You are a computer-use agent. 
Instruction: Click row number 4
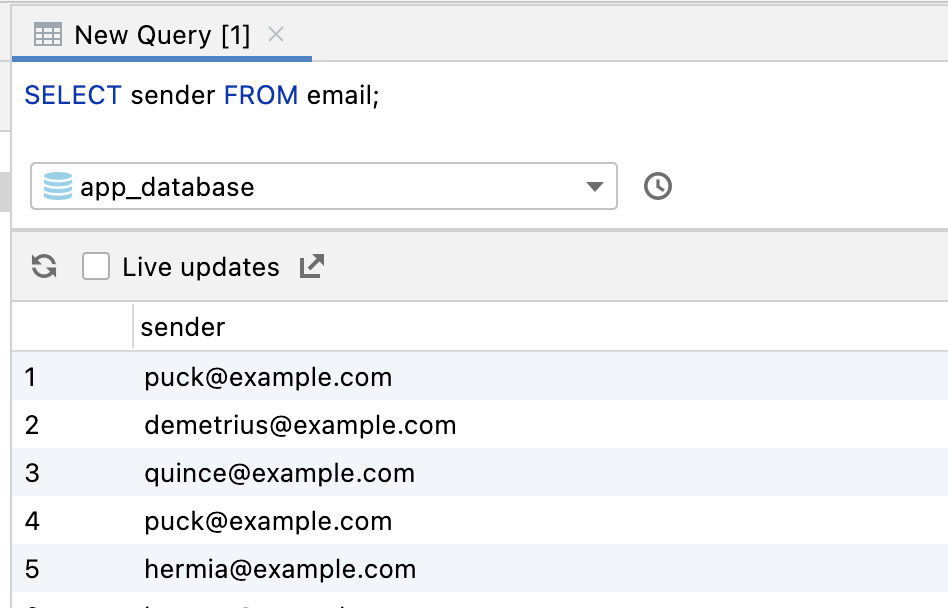[32, 521]
